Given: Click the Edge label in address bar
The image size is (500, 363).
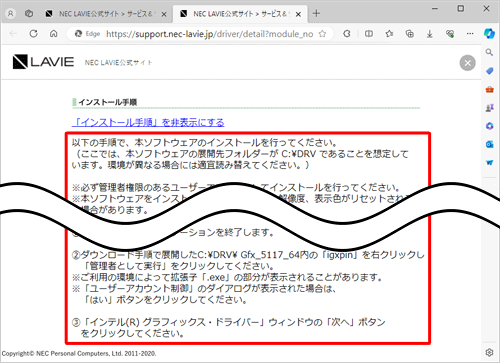Looking at the screenshot, I should [93, 34].
